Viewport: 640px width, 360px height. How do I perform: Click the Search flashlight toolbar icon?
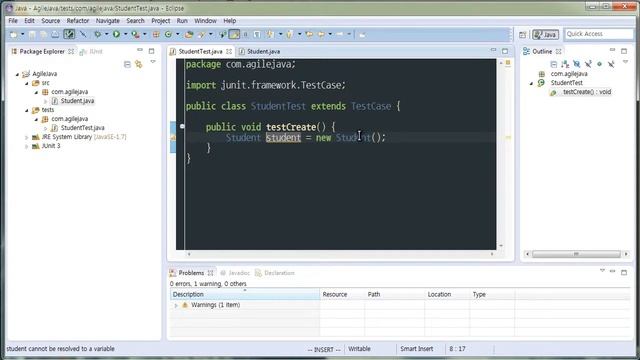click(201, 34)
